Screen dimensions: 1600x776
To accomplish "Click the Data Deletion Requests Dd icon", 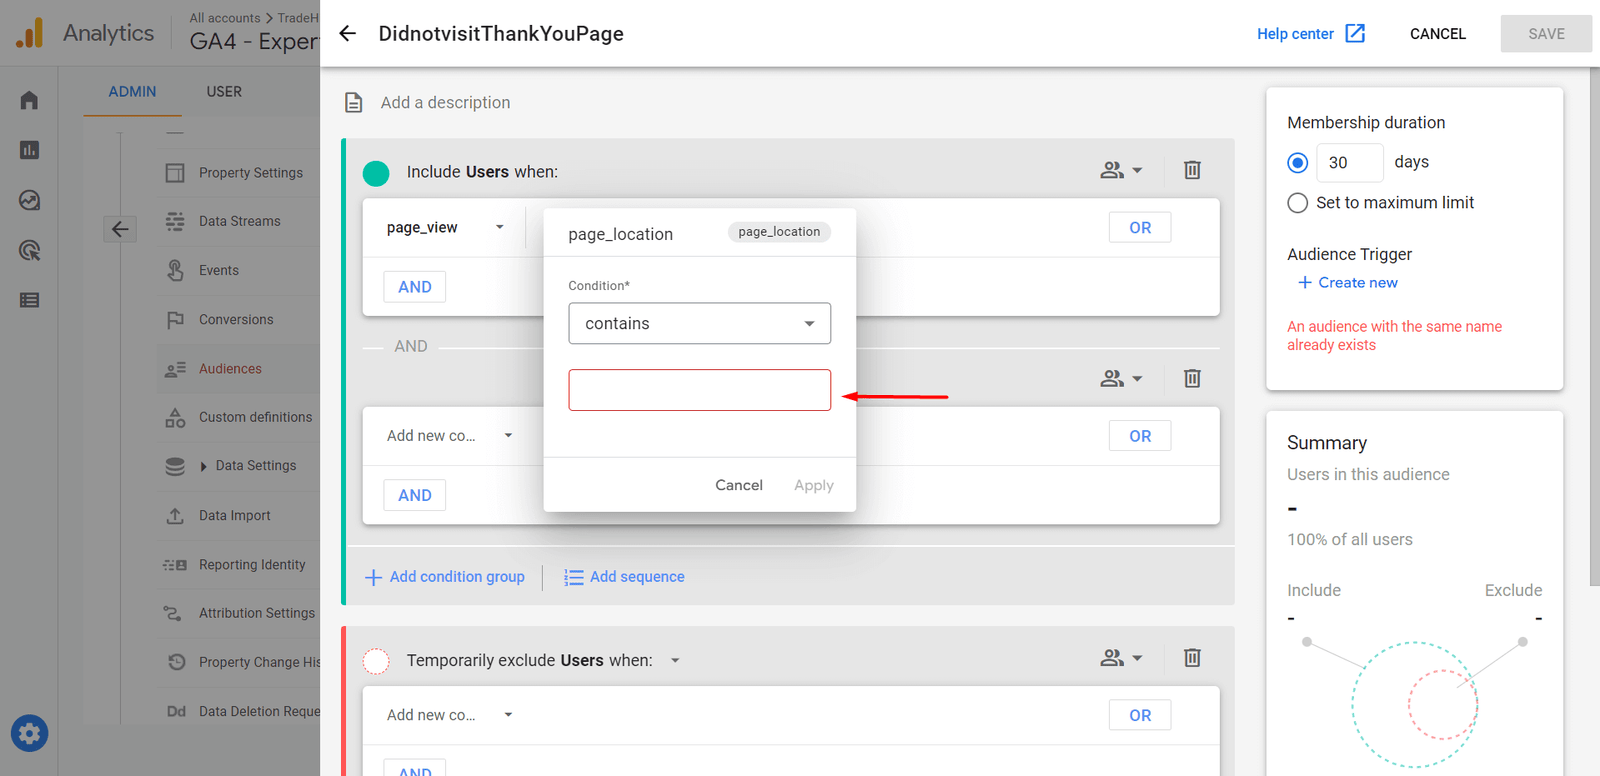I will [x=176, y=711].
